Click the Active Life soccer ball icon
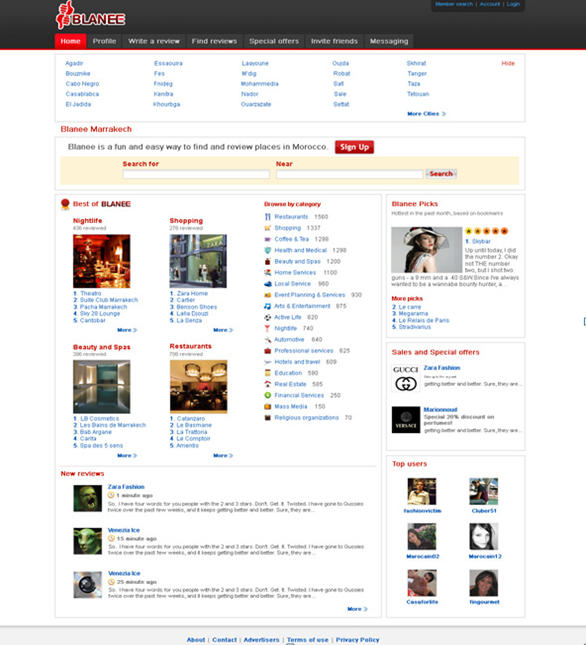The width and height of the screenshot is (586, 645). pos(268,317)
